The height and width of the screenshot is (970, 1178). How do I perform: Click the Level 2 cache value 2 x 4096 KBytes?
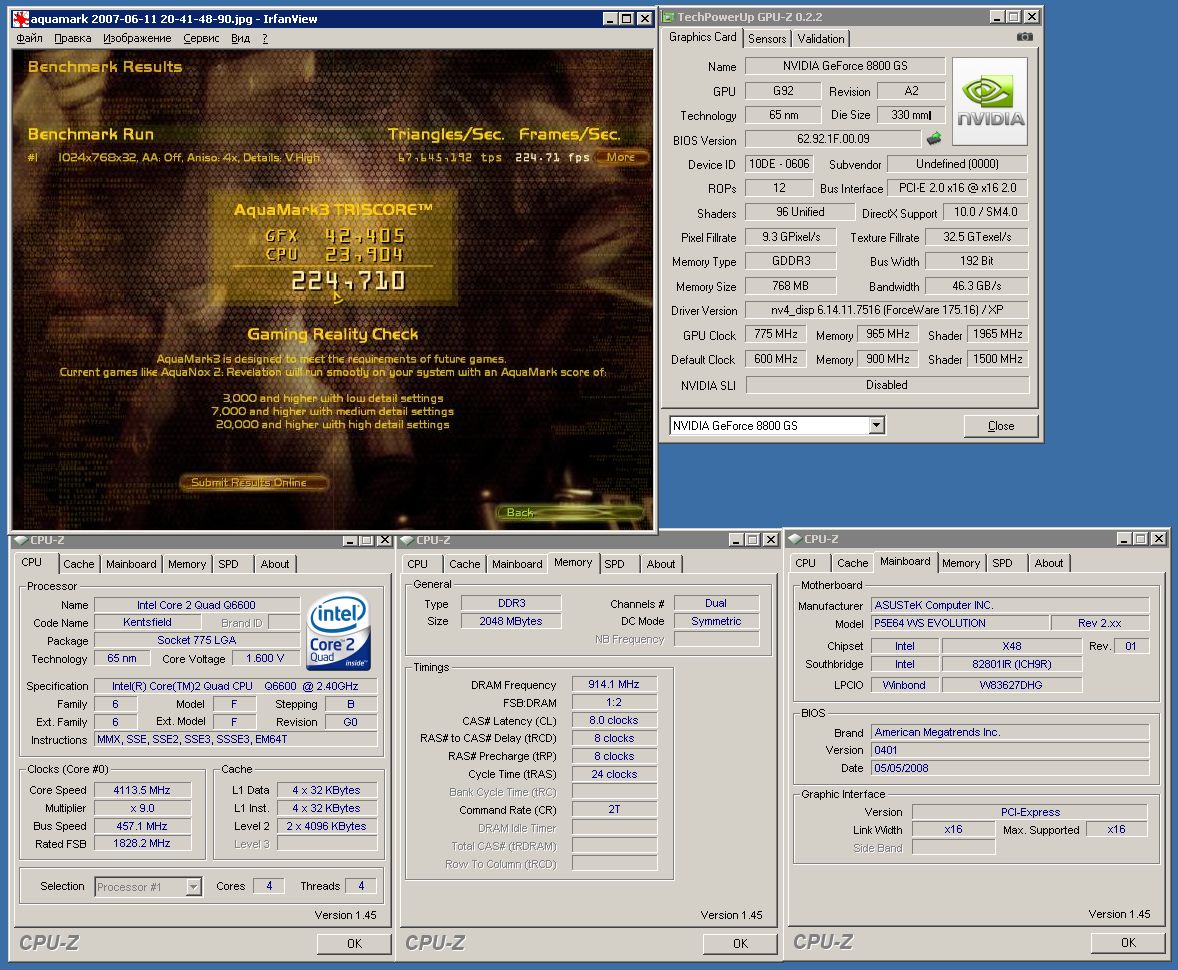click(326, 826)
